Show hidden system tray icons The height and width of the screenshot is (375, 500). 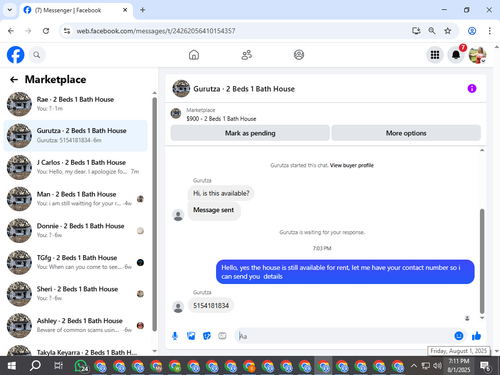point(414,366)
